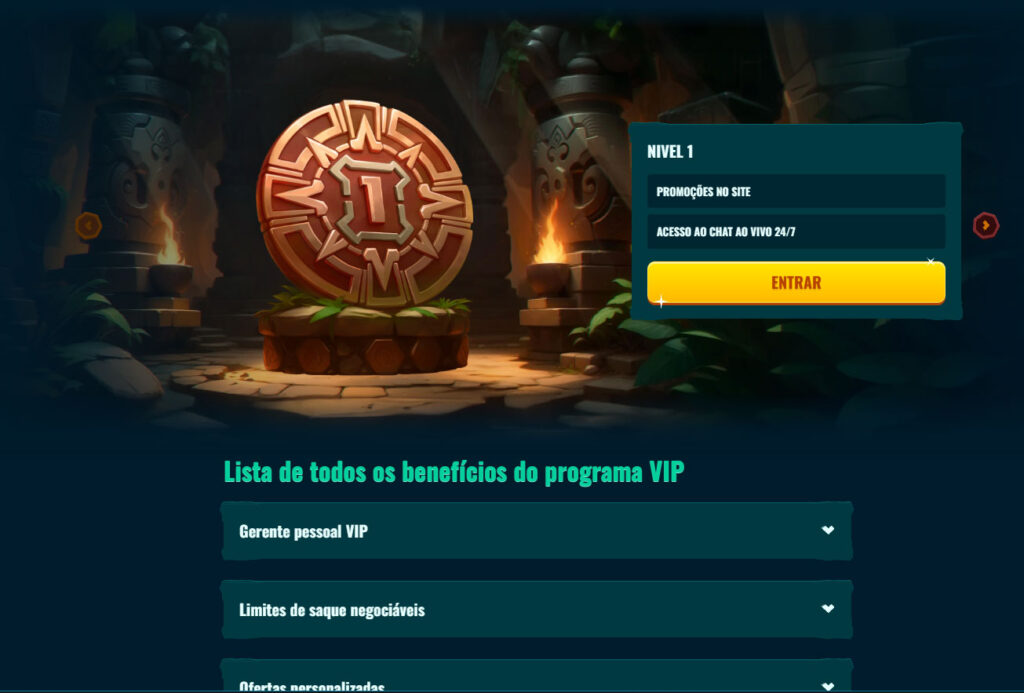Open Limites de saque negociáveis accordion label
This screenshot has height=693, width=1024.
(x=332, y=610)
